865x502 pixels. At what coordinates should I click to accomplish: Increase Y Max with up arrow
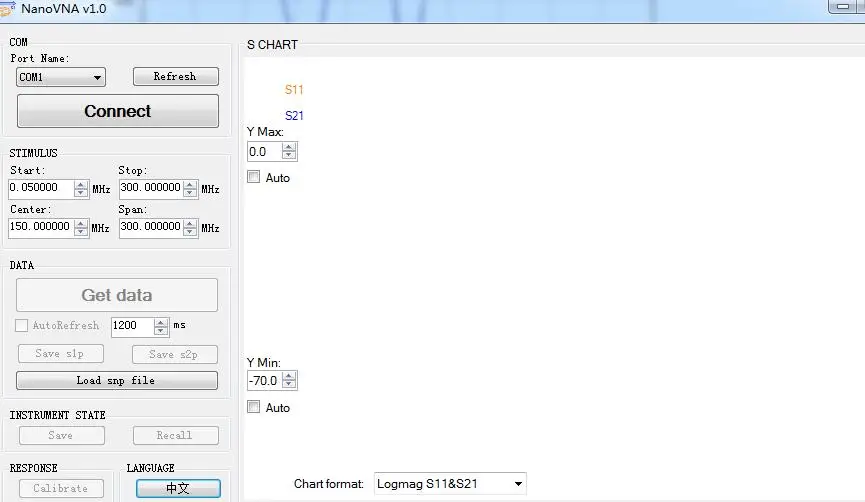[289, 147]
